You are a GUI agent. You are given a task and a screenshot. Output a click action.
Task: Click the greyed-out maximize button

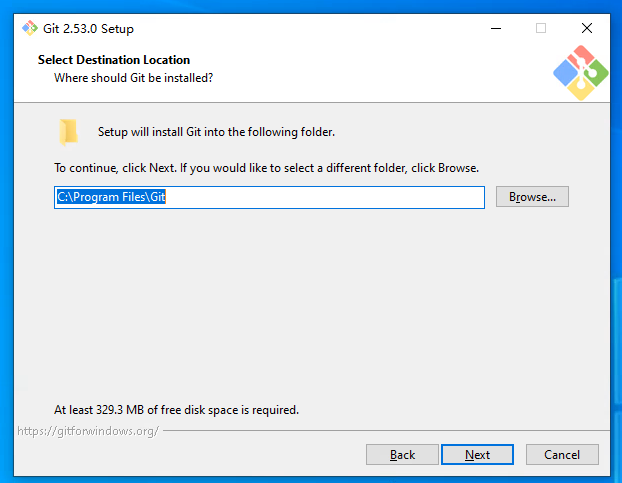pyautogui.click(x=541, y=28)
